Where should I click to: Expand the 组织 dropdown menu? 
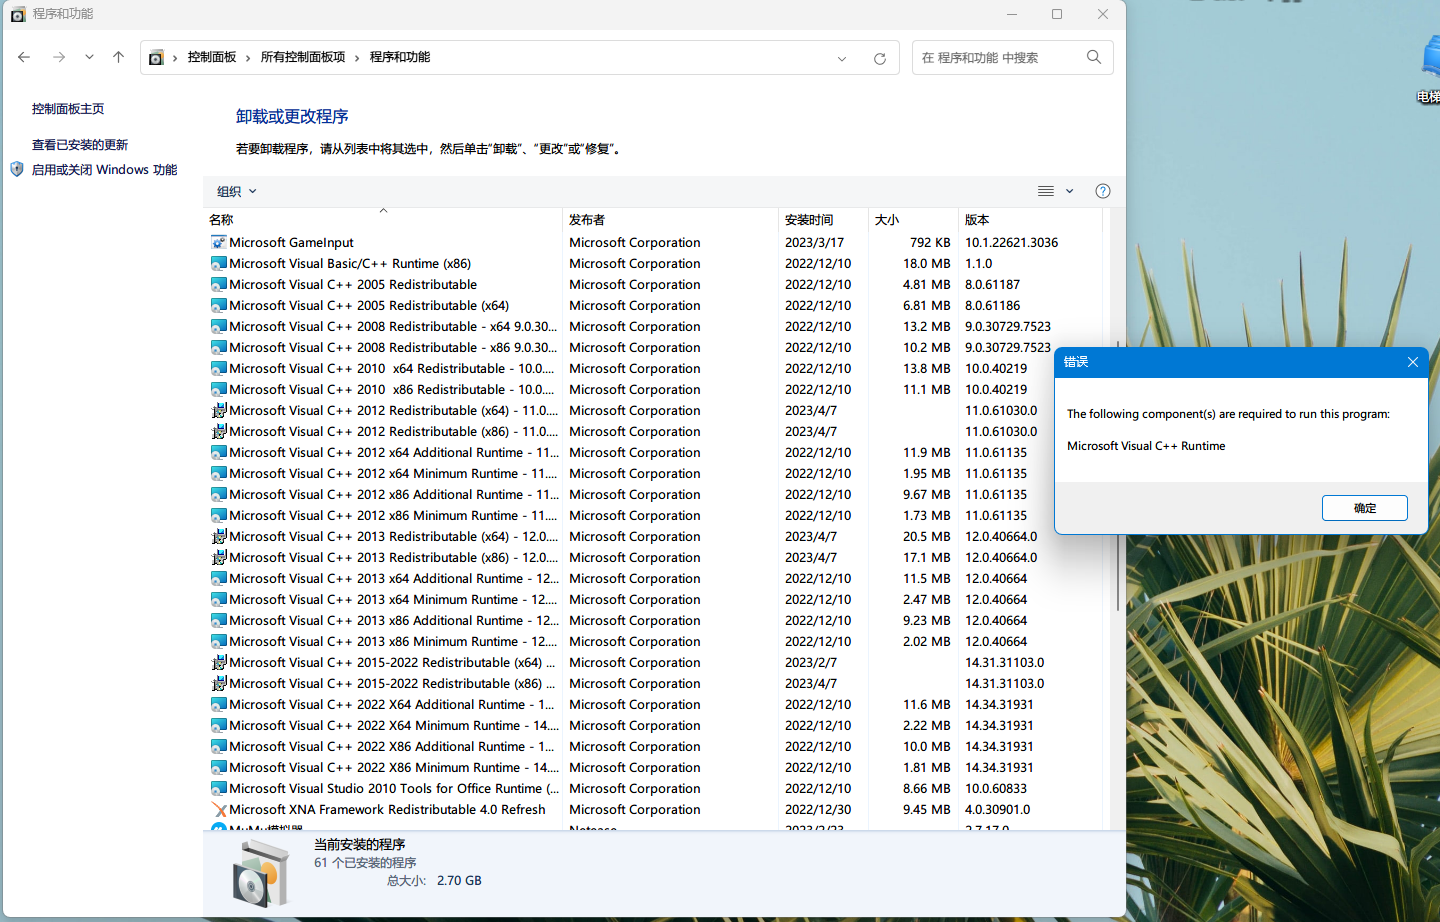point(237,191)
